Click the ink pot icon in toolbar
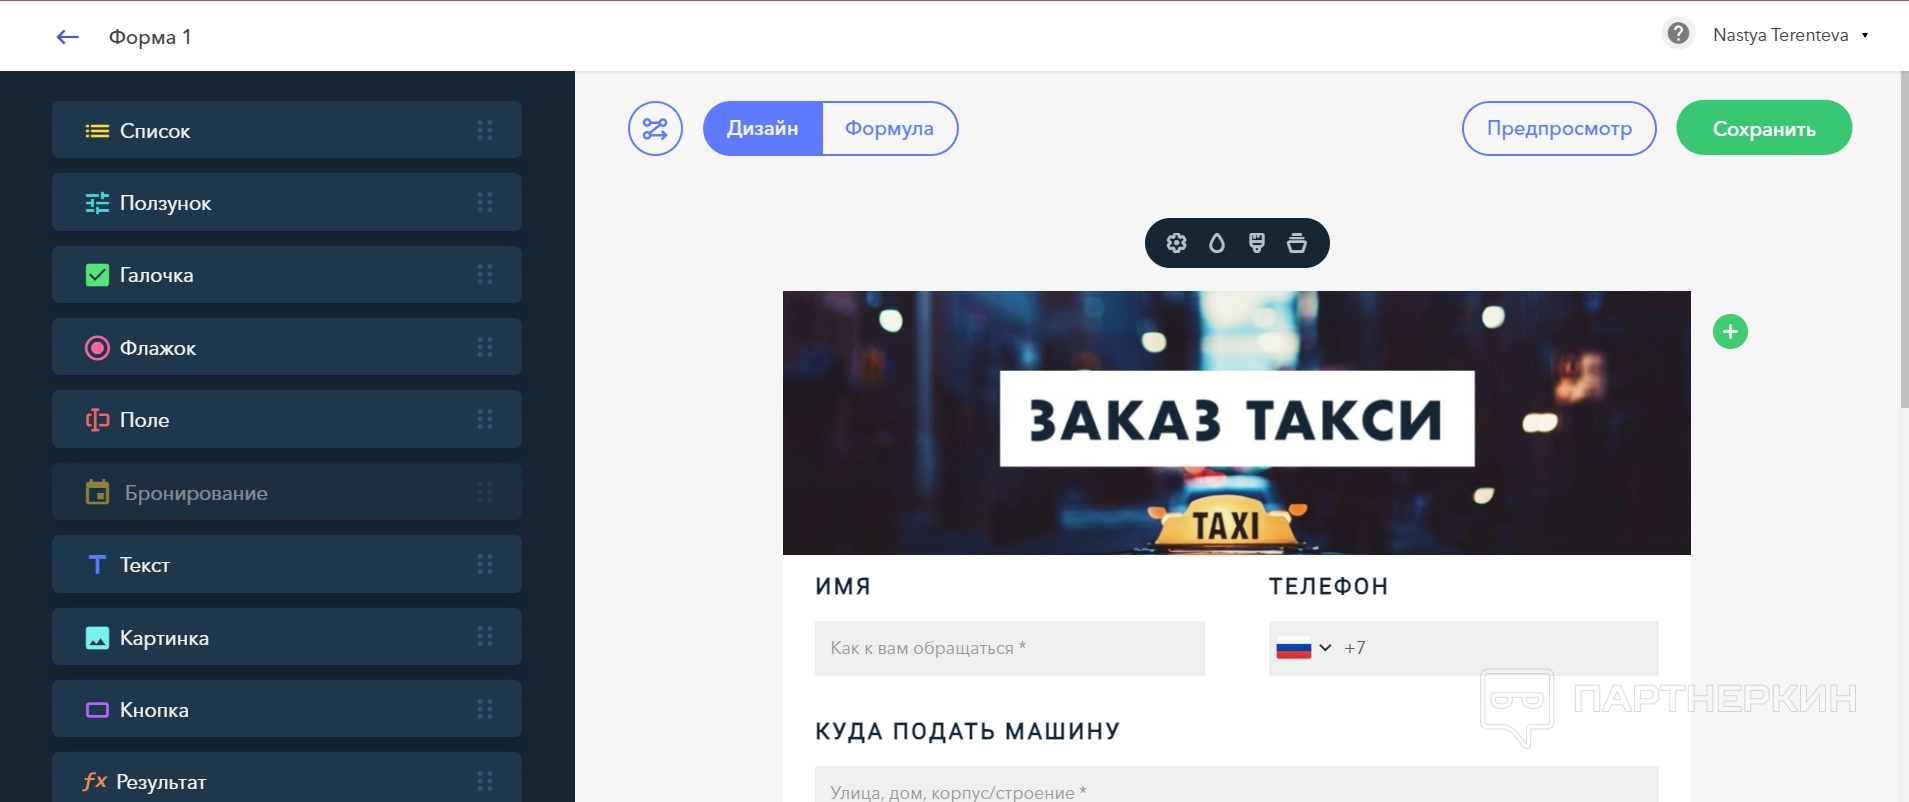1909x802 pixels. point(1297,243)
